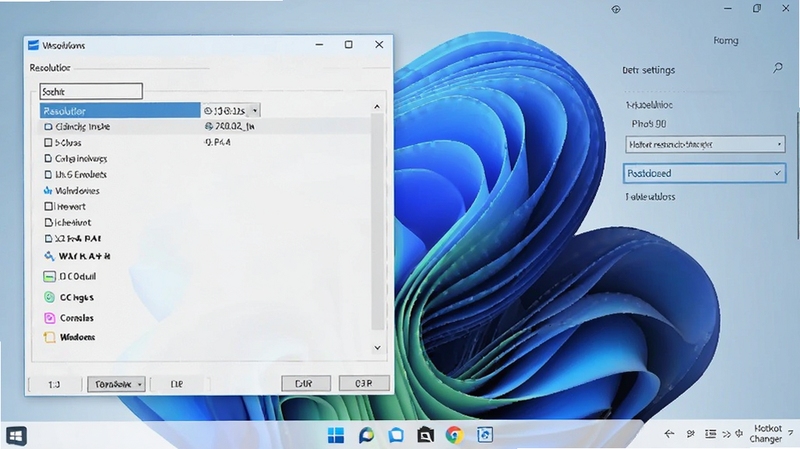
Task: Click the document icon beside X2 row
Action: tap(48, 238)
